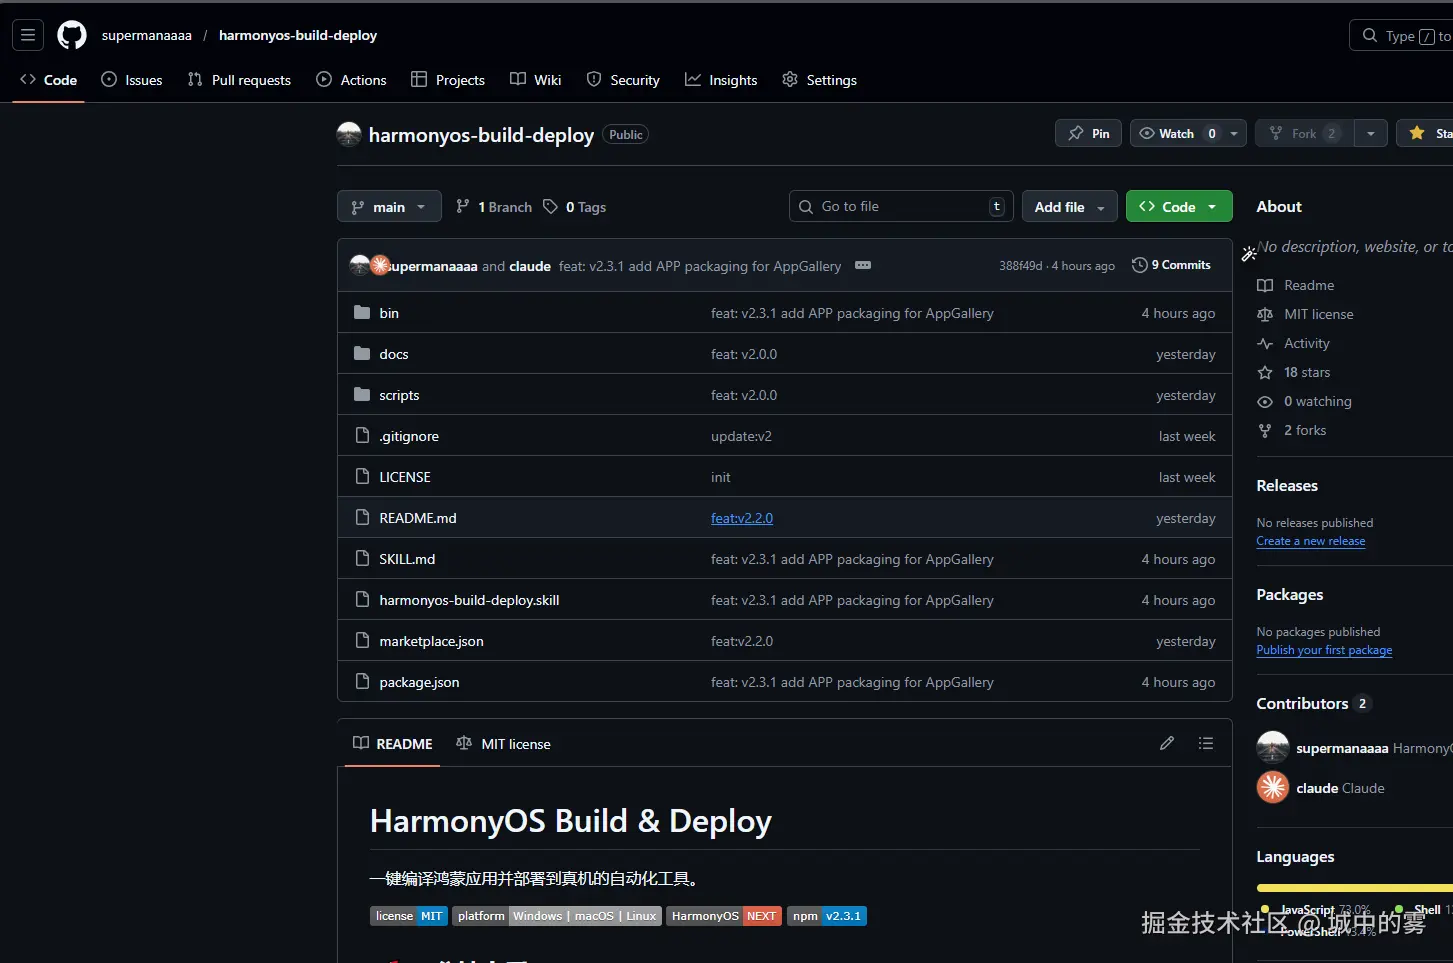Click the npm v2.3.1 badge
The image size is (1453, 963).
(827, 916)
